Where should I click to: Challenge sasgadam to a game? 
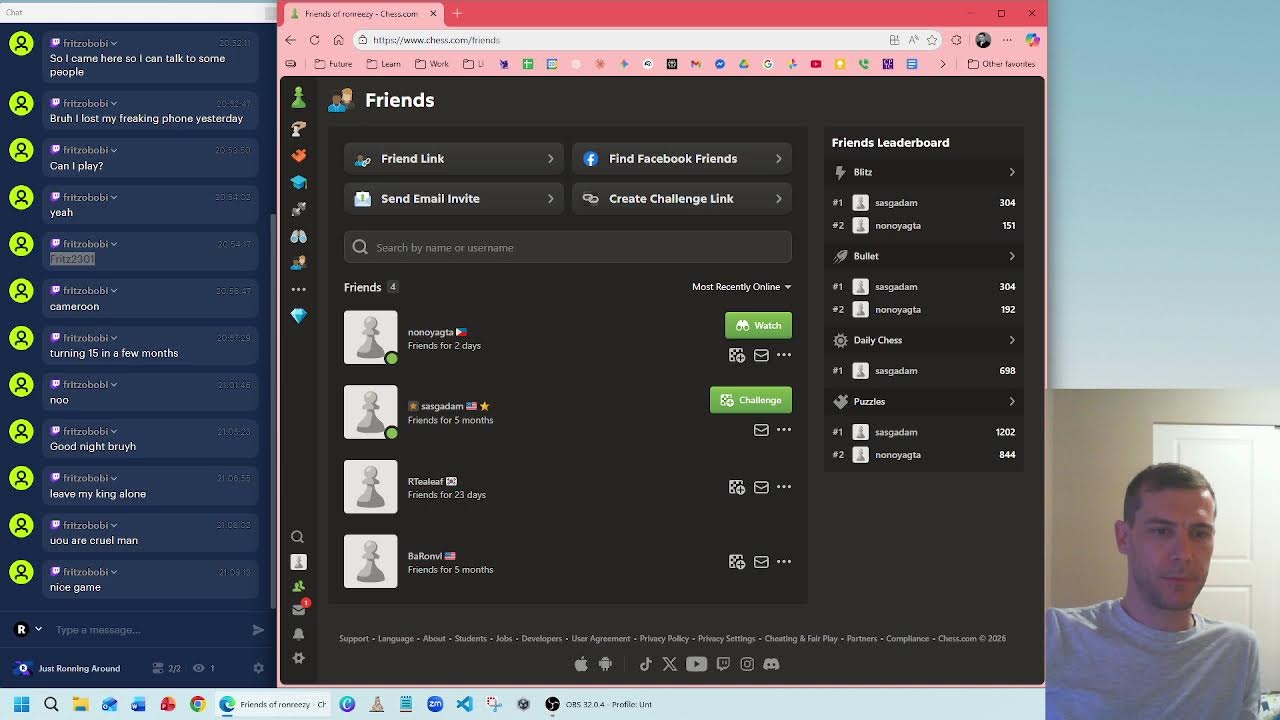coord(751,400)
